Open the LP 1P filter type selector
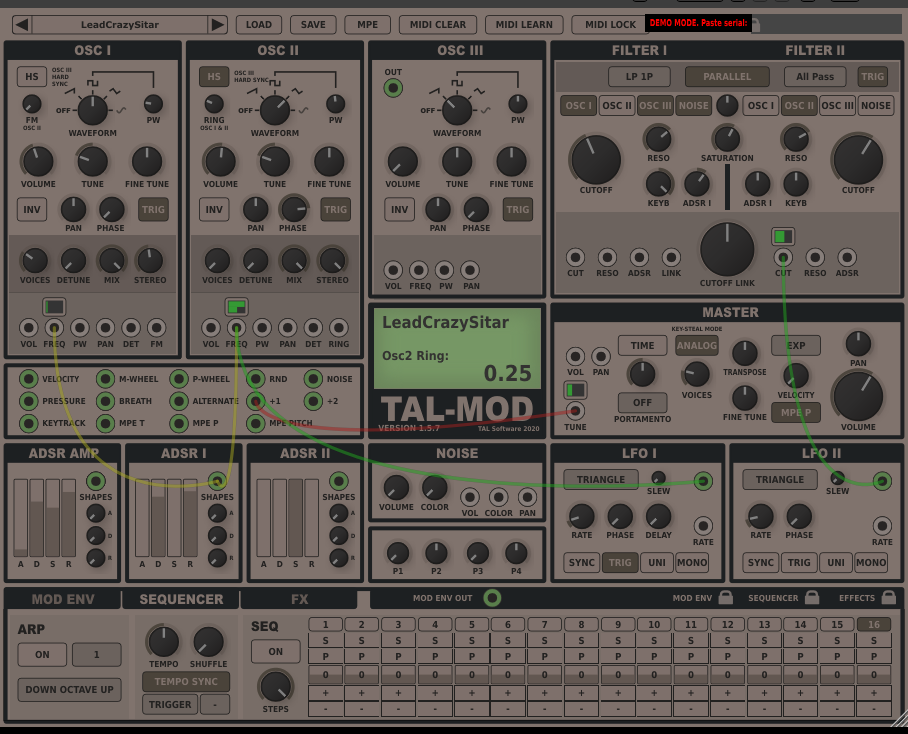Viewport: 908px width, 734px height. click(639, 77)
